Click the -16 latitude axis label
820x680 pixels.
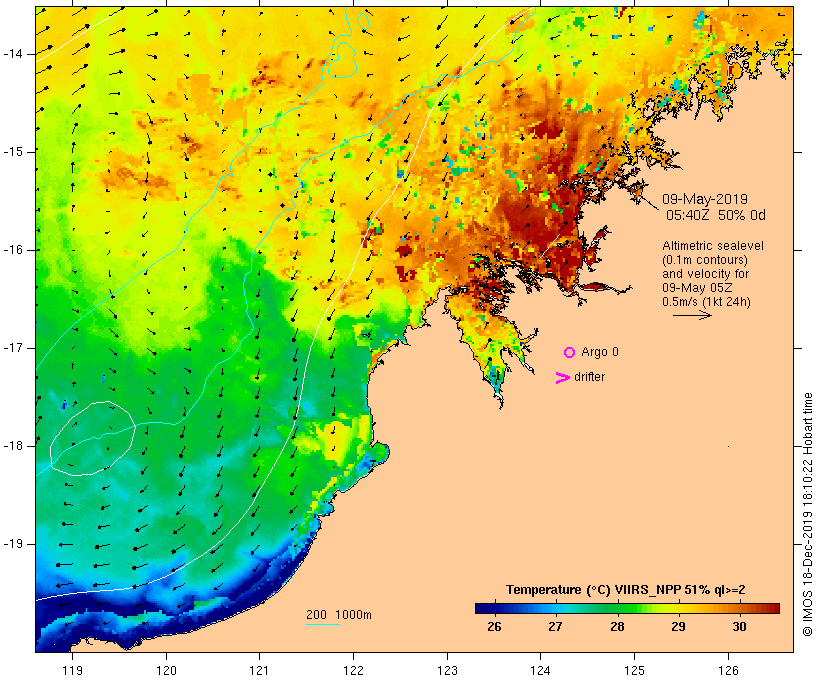[13, 250]
